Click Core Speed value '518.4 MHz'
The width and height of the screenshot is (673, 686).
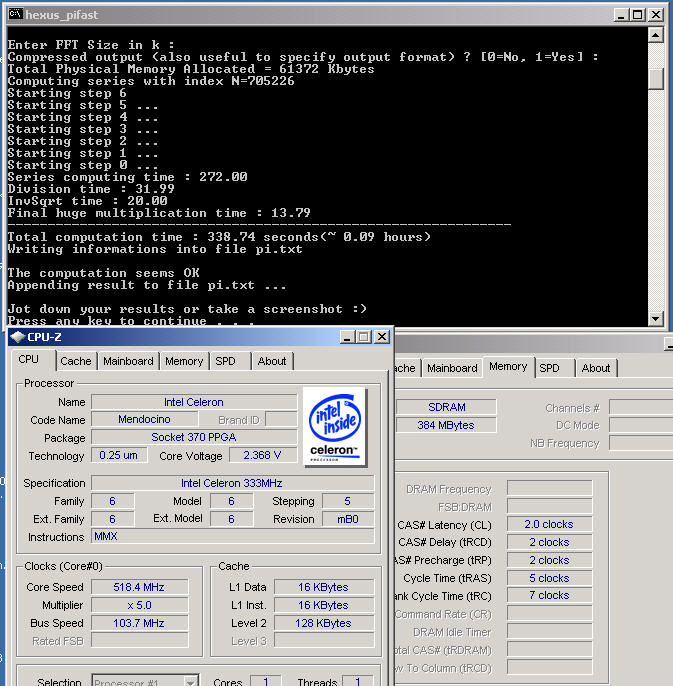click(139, 587)
